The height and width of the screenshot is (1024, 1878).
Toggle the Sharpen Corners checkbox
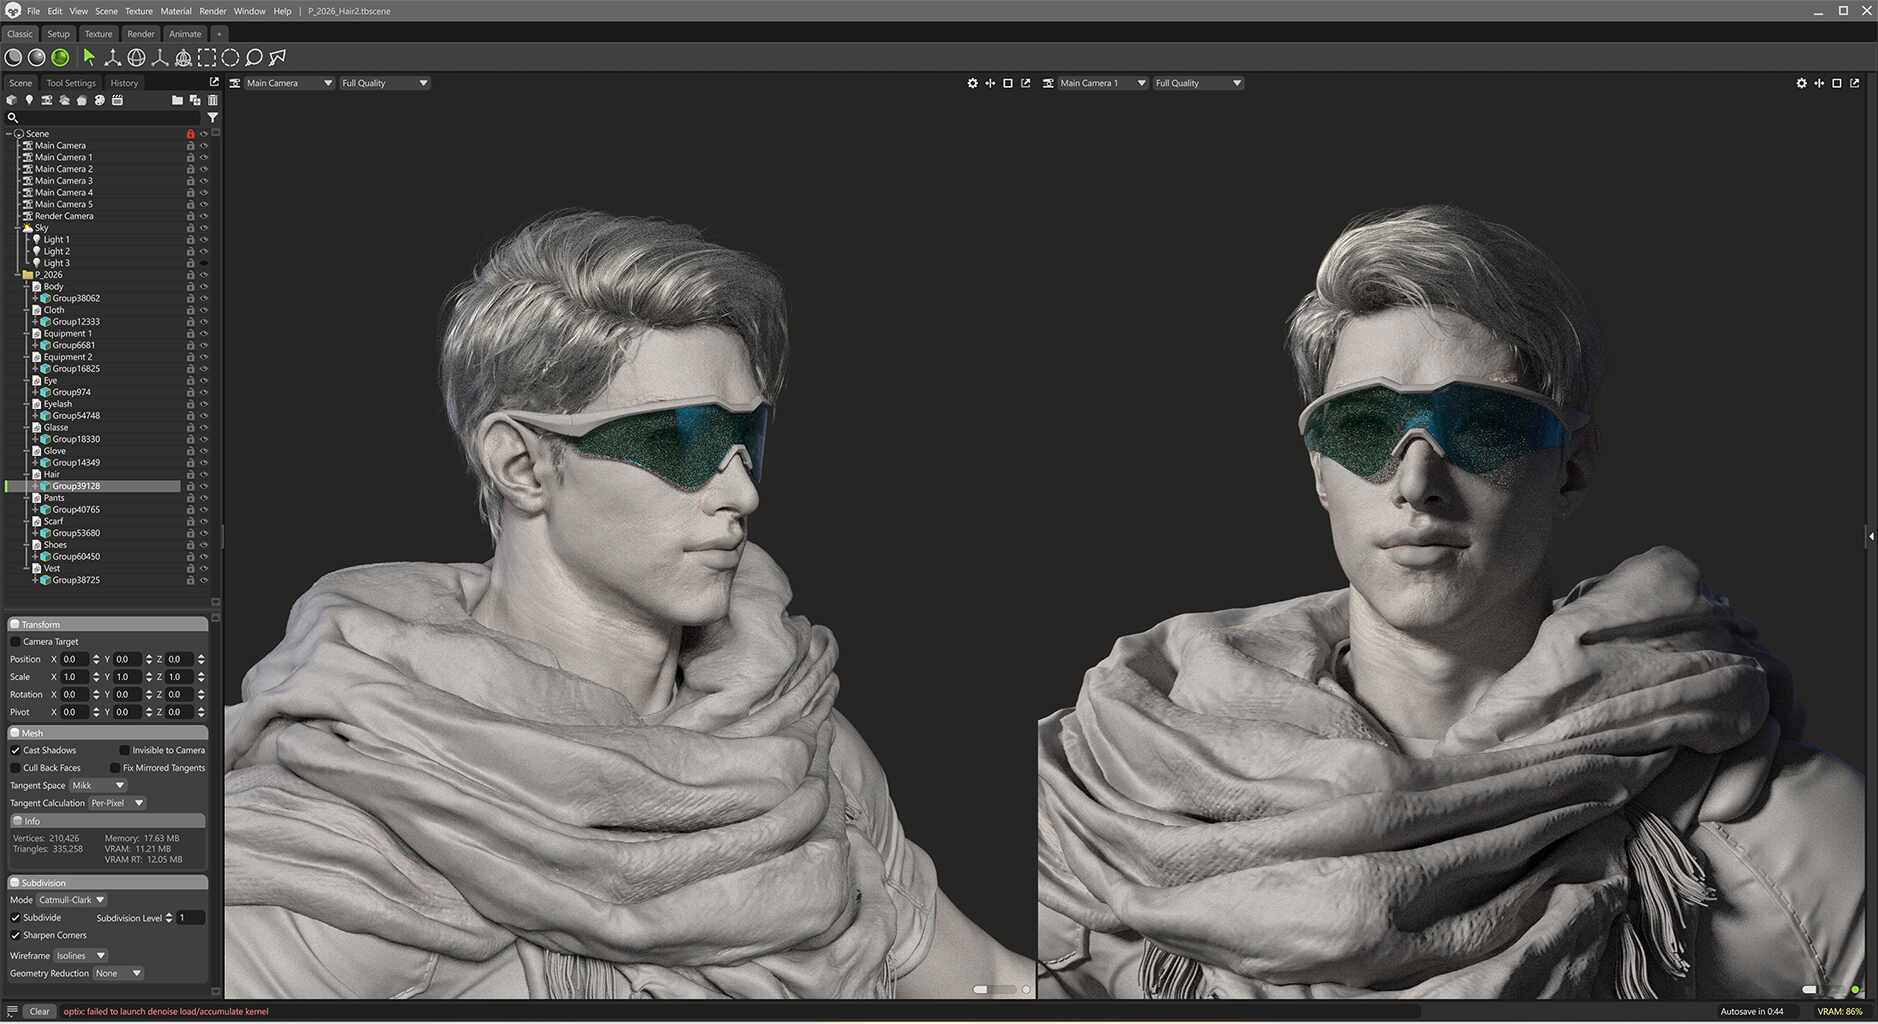coord(15,936)
